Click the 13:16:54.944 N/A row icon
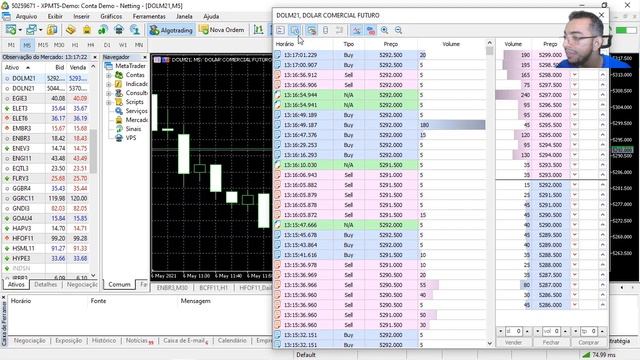 pos(278,95)
